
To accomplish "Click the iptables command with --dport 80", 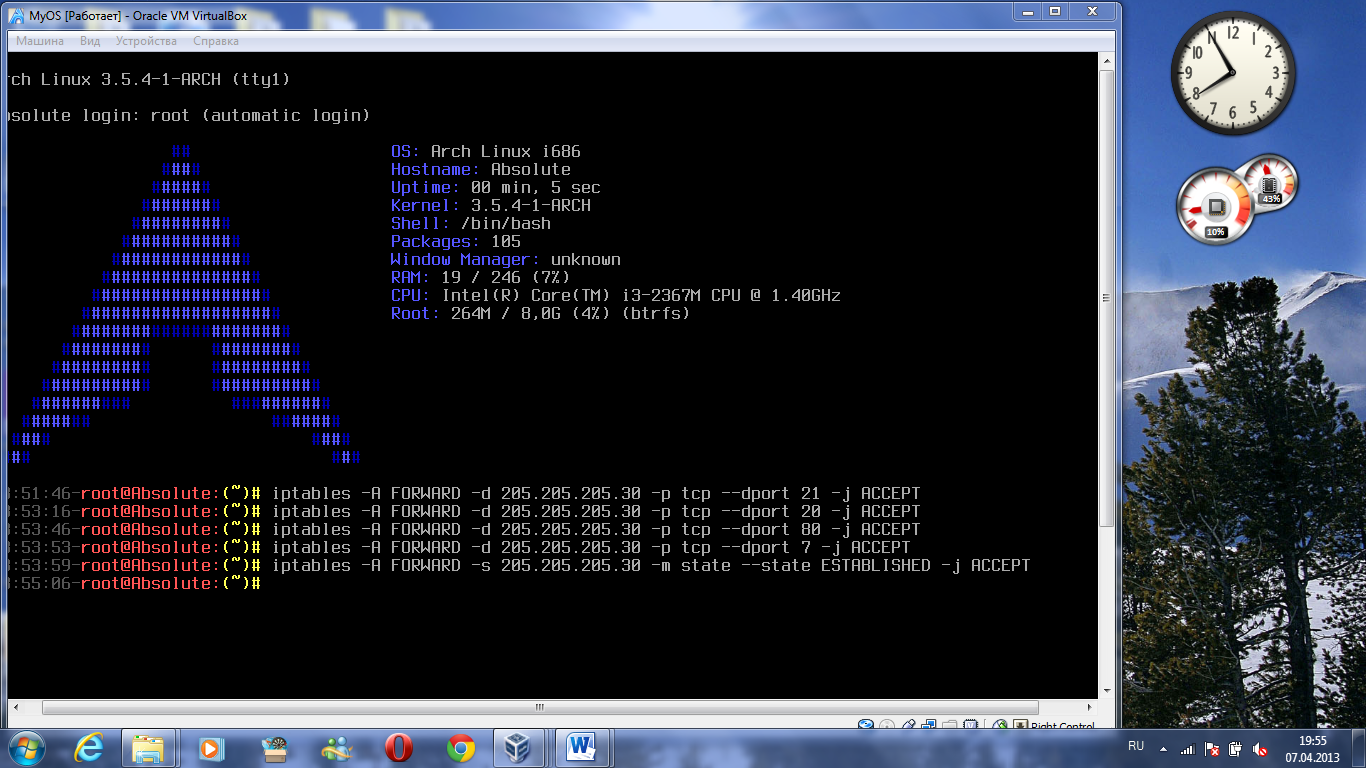I will click(x=596, y=529).
